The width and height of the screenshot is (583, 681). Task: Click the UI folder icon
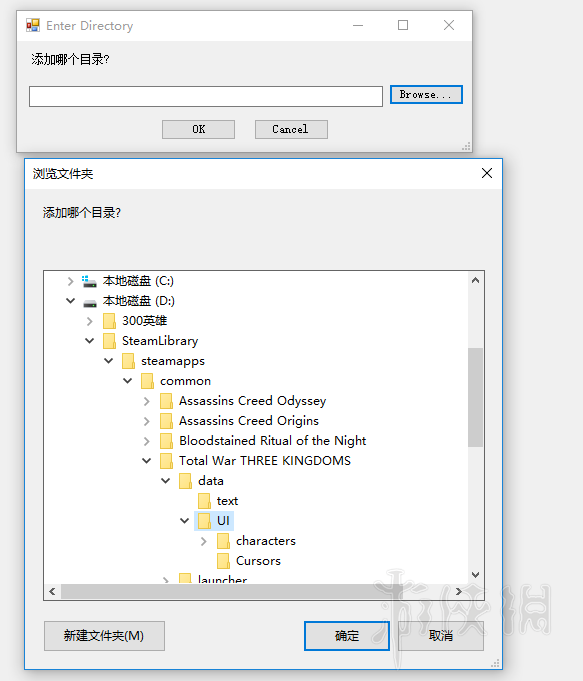coord(204,521)
